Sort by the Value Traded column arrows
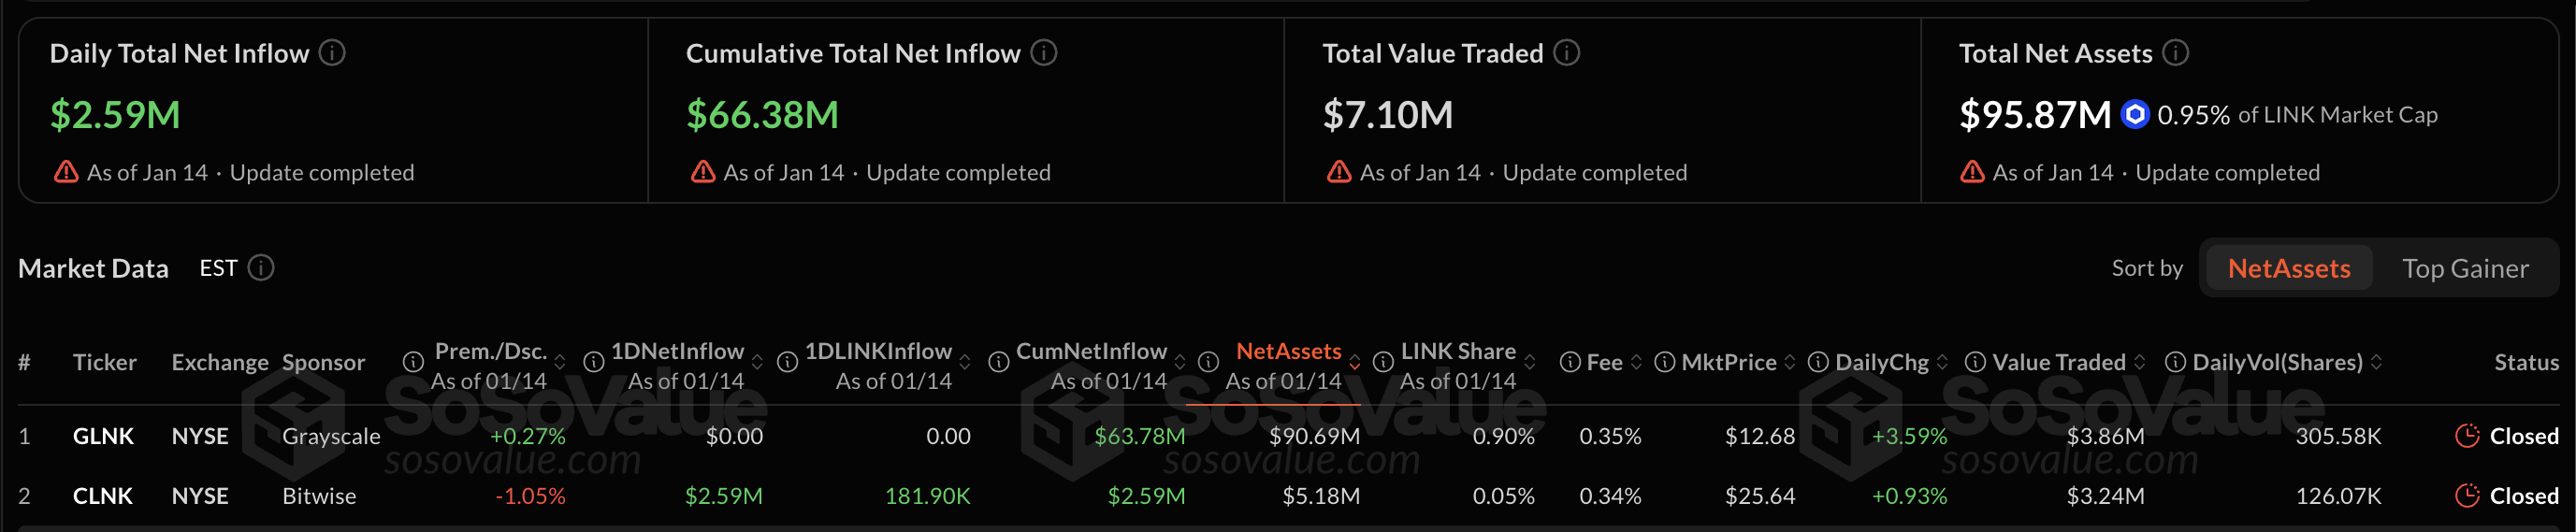This screenshot has height=532, width=2576. (x=2139, y=362)
